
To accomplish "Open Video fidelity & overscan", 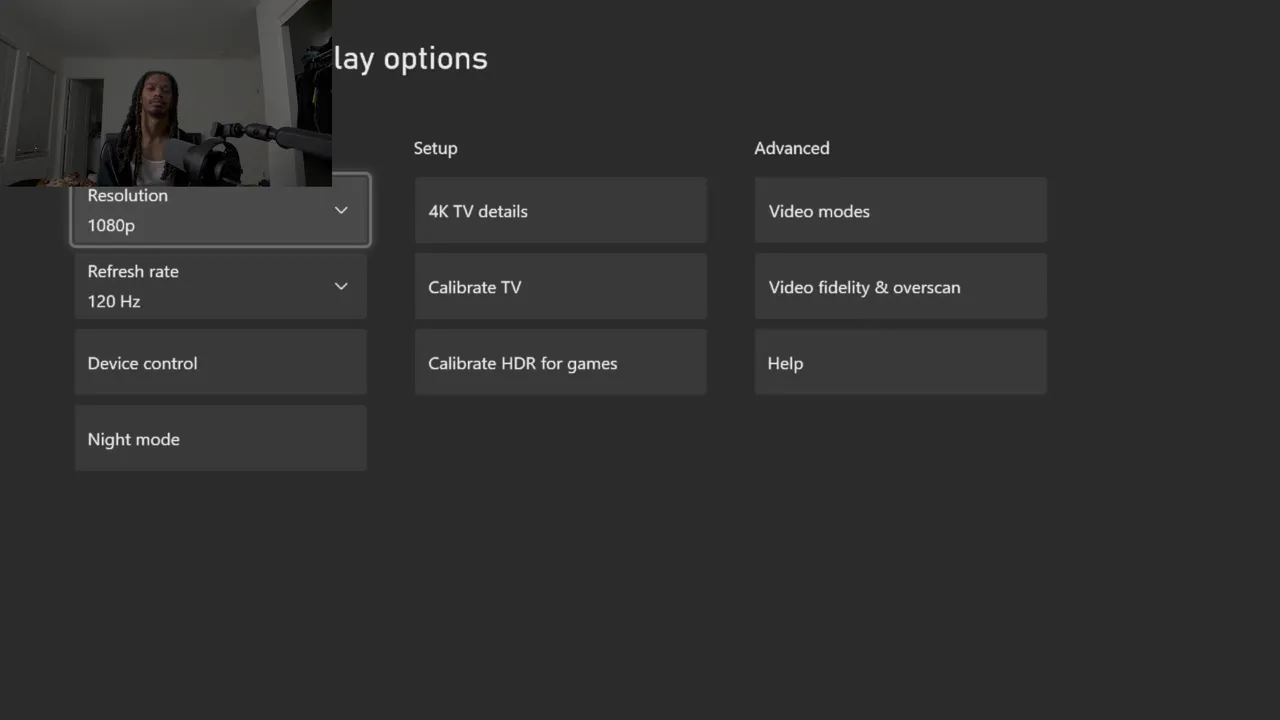I will click(900, 287).
